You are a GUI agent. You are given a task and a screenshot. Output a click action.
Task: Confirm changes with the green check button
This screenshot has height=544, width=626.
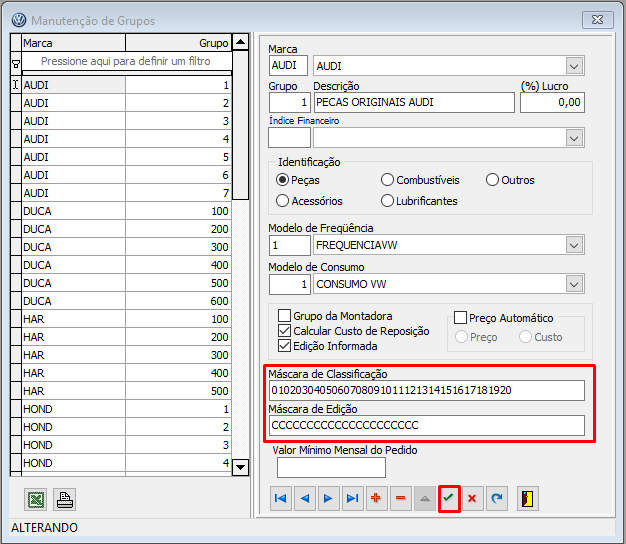pyautogui.click(x=449, y=498)
